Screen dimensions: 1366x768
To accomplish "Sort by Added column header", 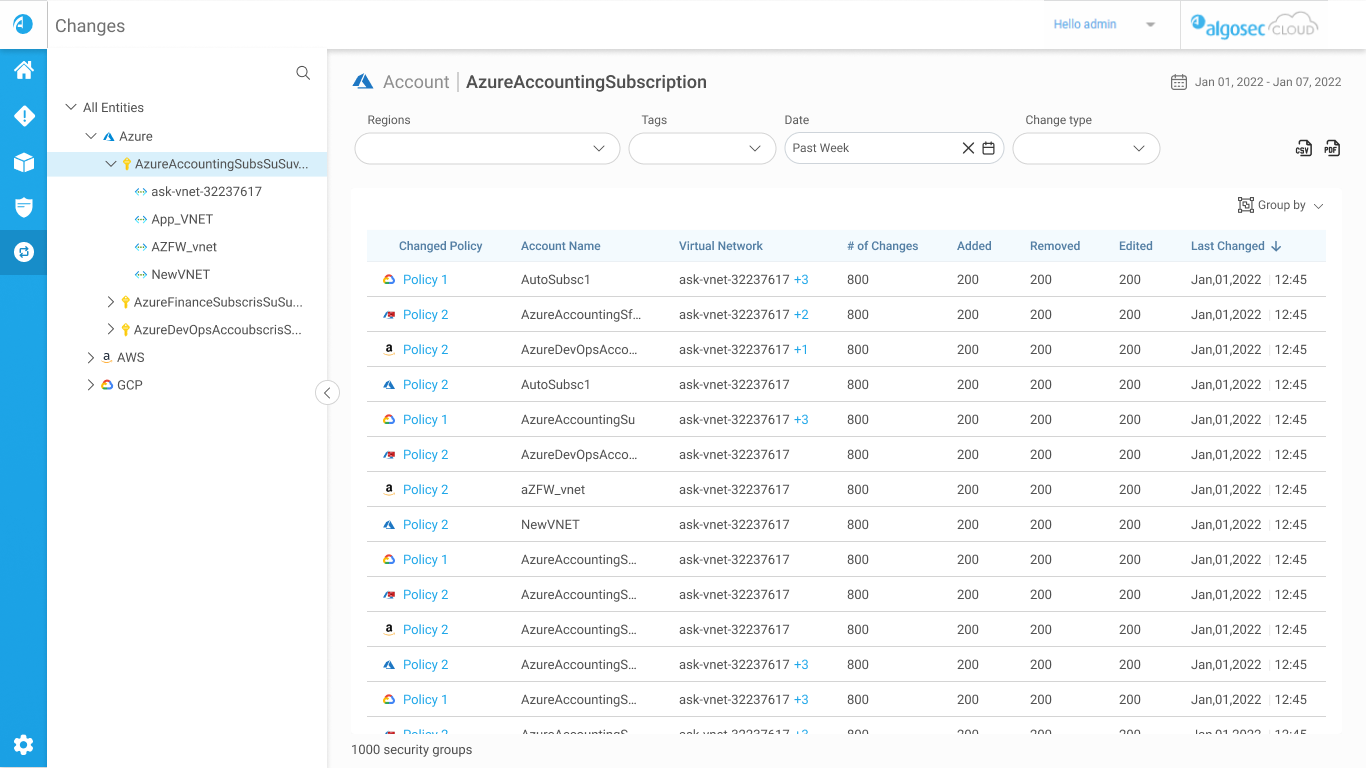I will pos(974,246).
